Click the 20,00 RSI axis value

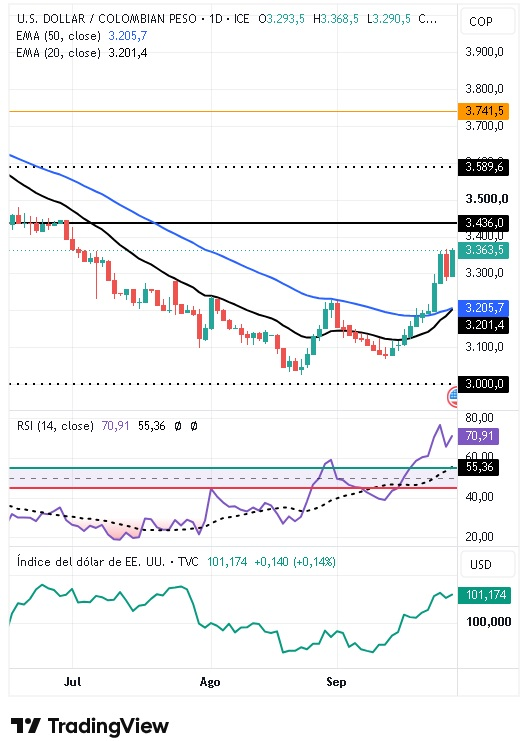coord(479,537)
